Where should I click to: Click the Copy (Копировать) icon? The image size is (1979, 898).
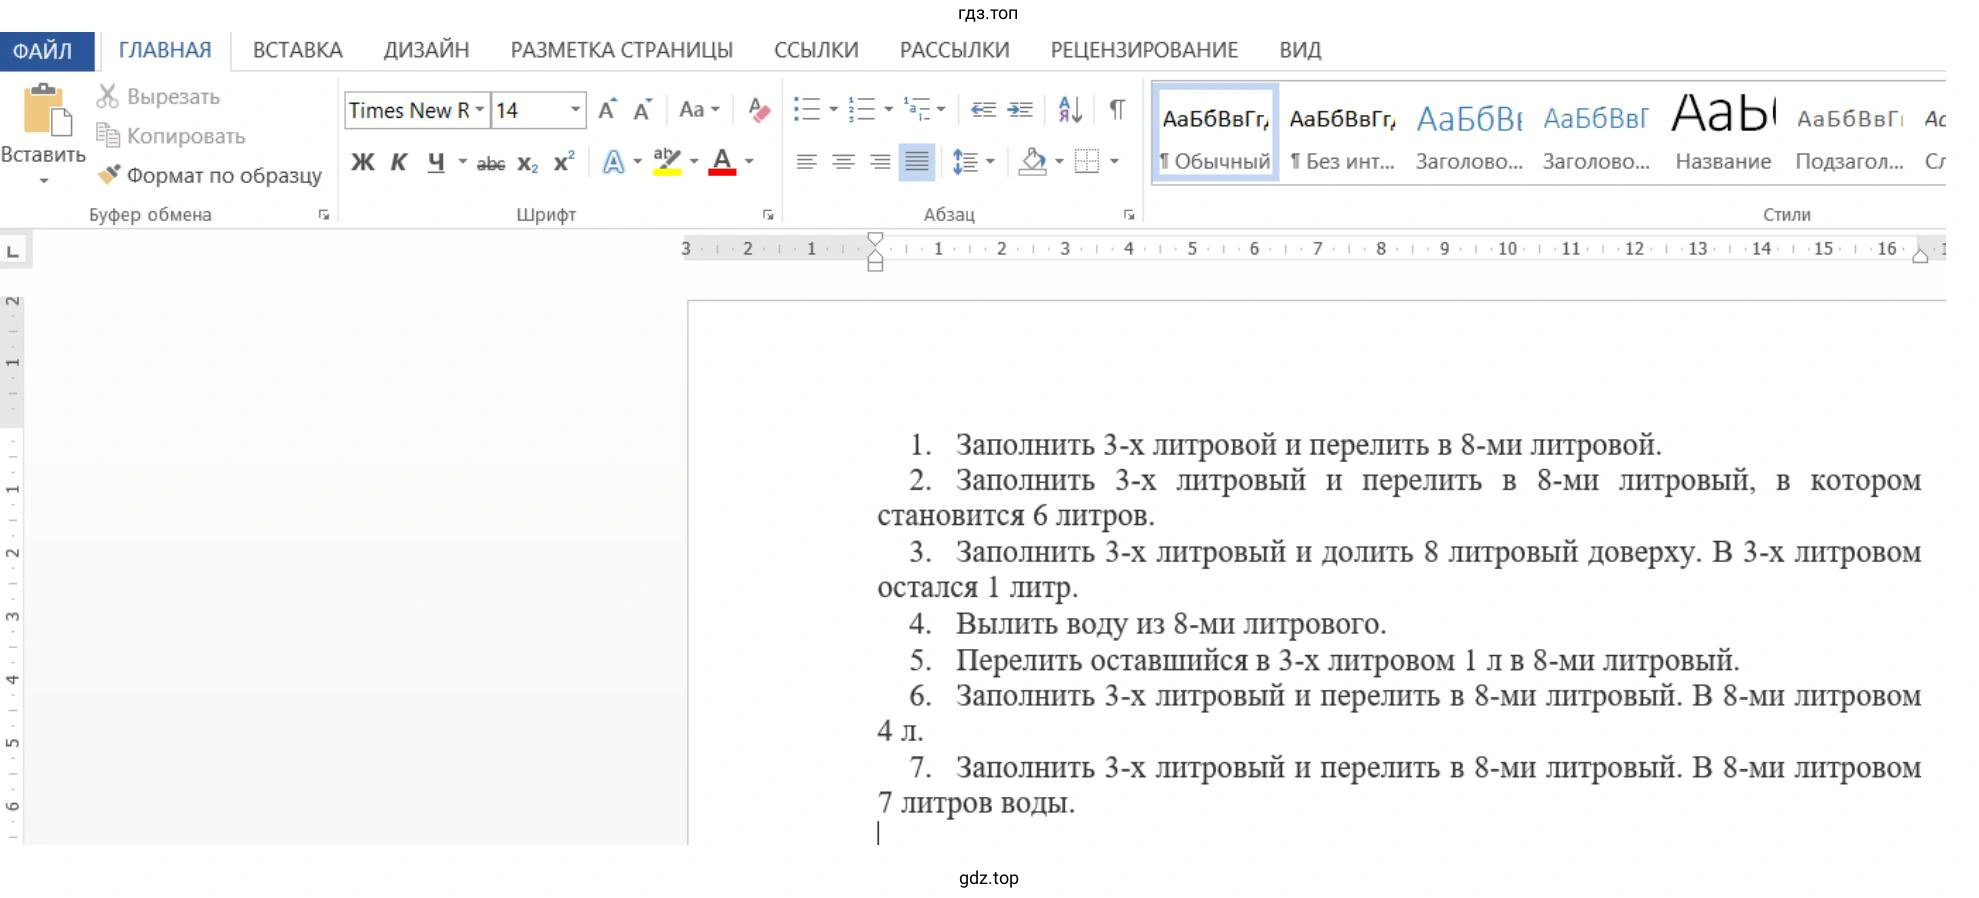click(x=108, y=135)
